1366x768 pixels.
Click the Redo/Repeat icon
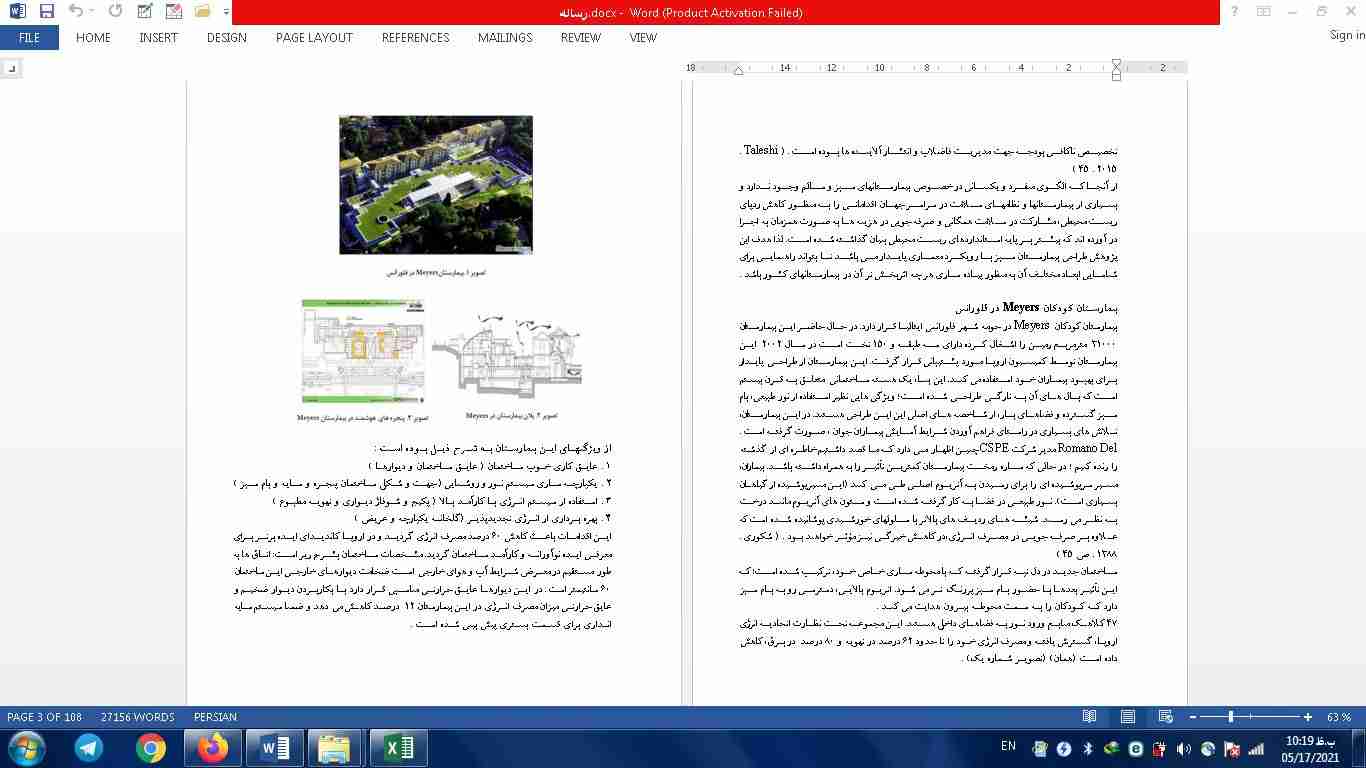pyautogui.click(x=115, y=12)
